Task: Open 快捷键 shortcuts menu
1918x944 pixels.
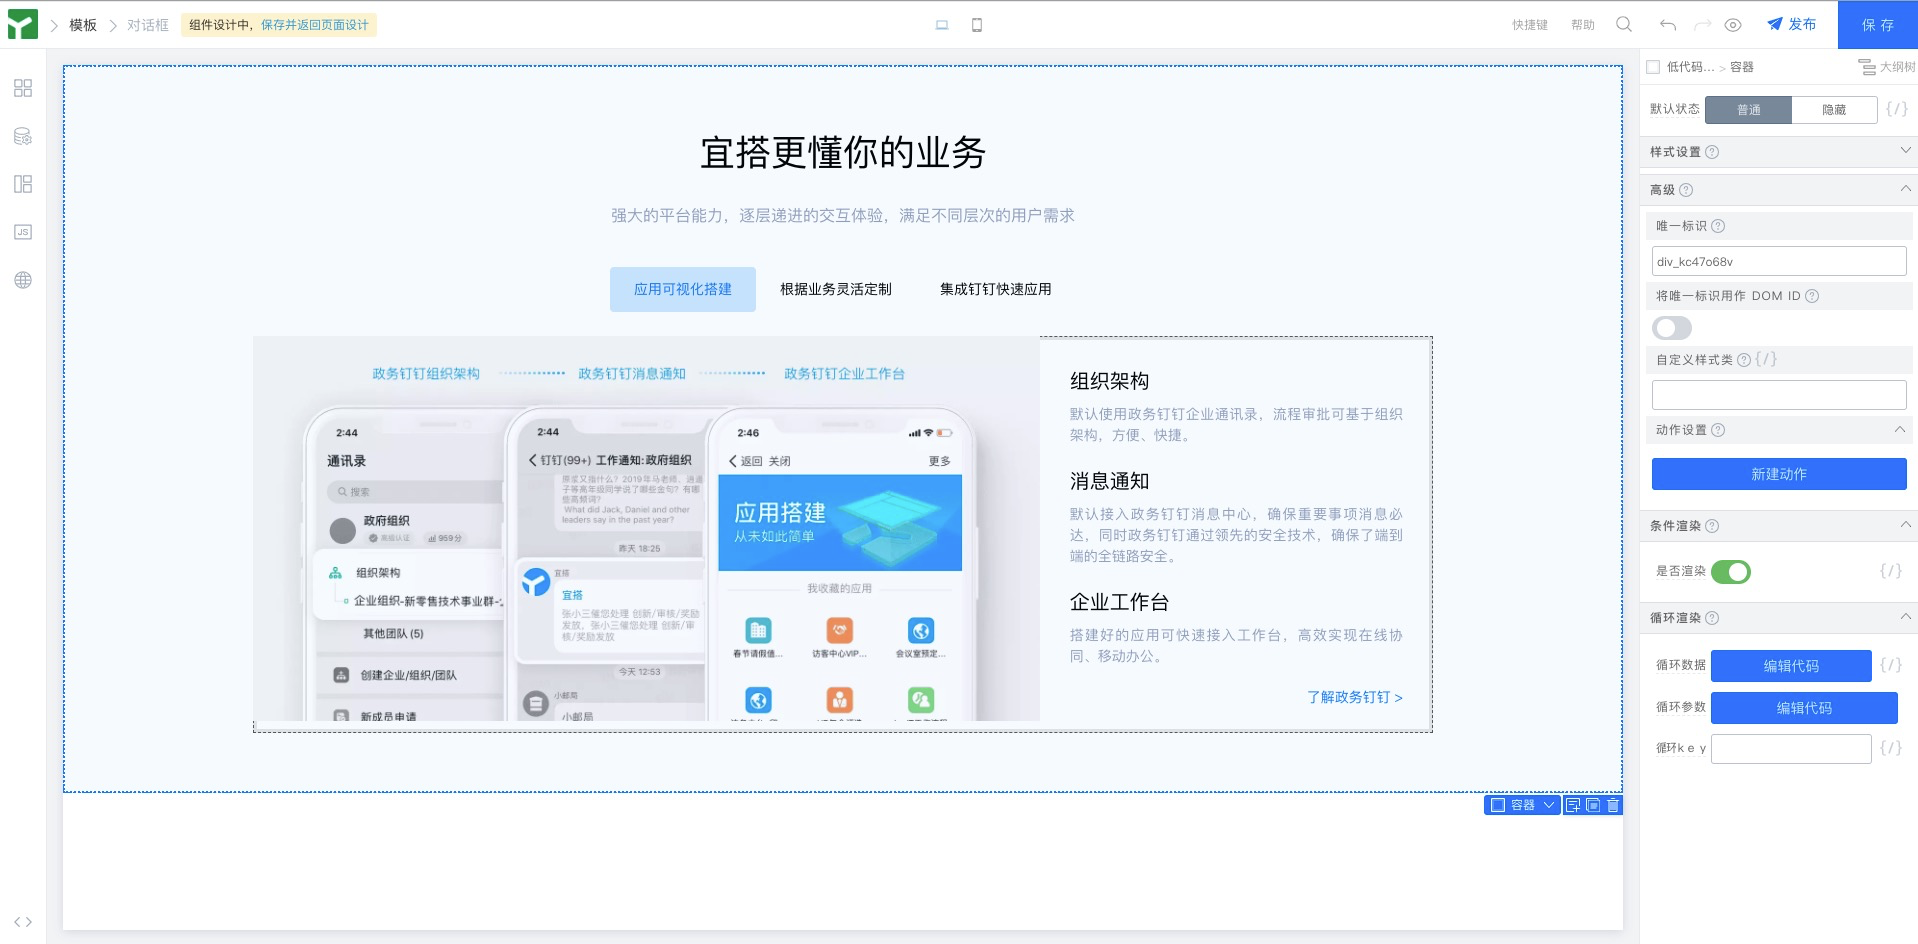Action: [x=1530, y=25]
